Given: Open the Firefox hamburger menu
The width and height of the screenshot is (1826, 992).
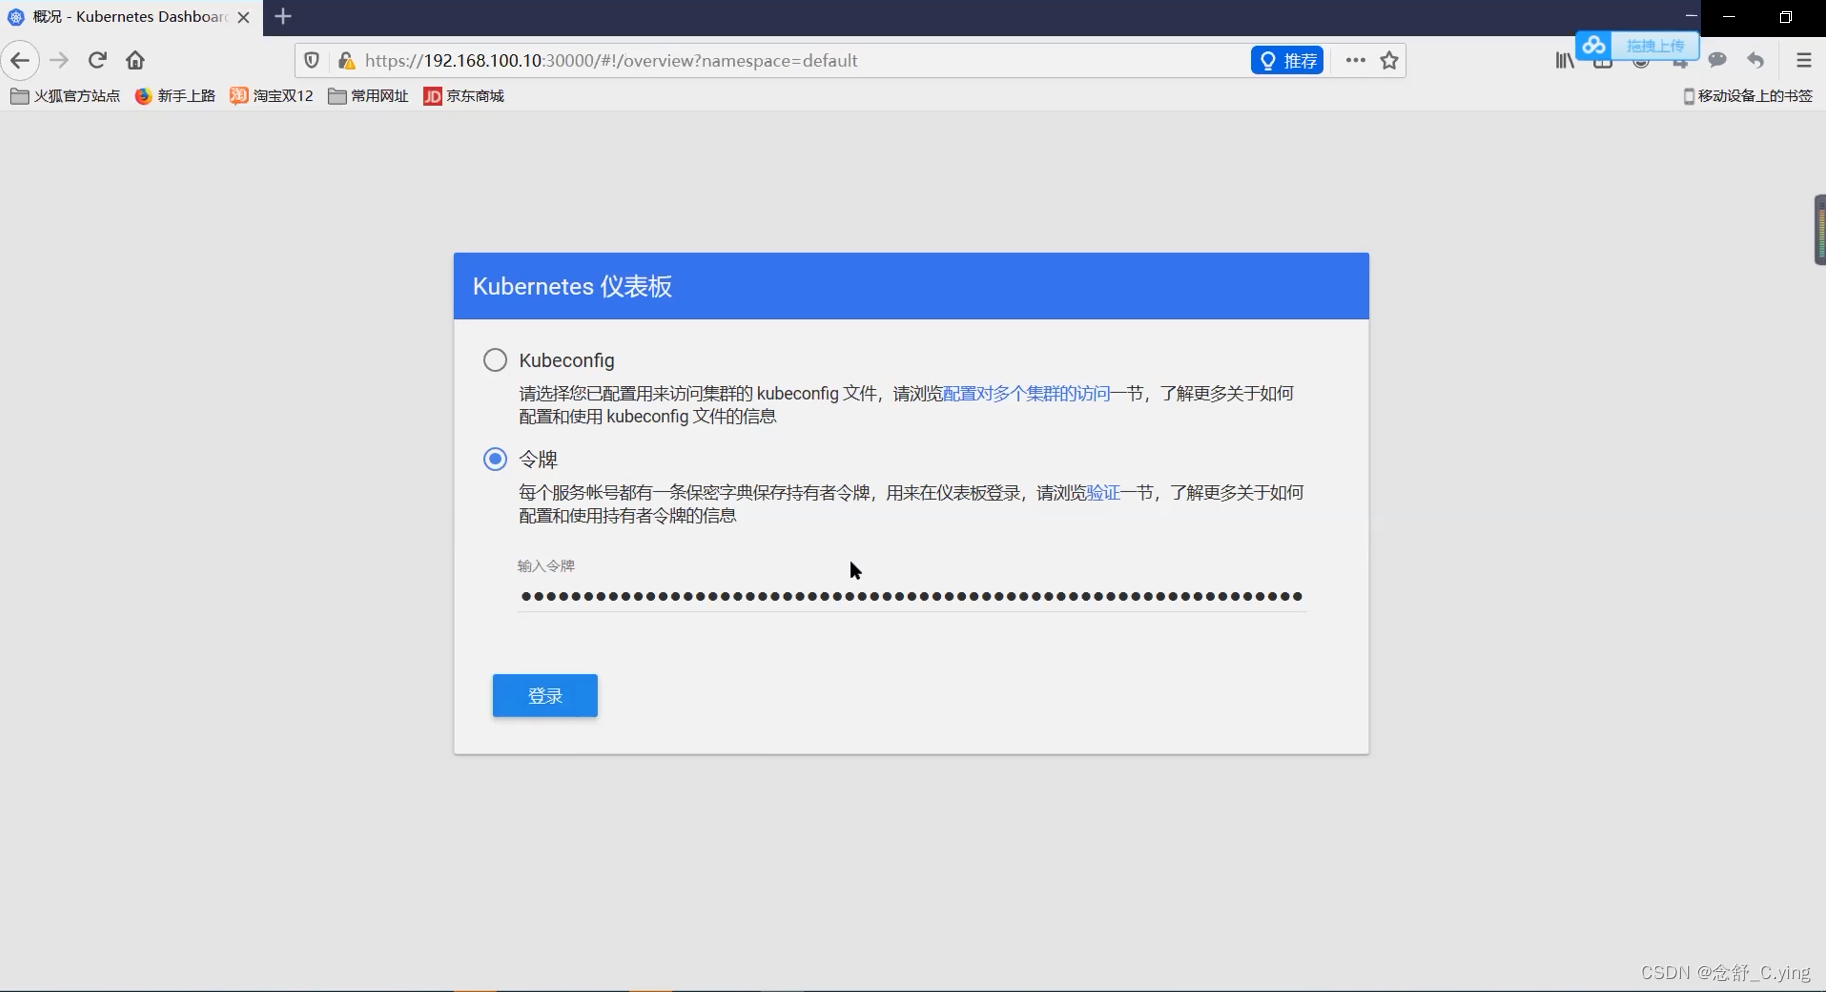Looking at the screenshot, I should [x=1804, y=60].
